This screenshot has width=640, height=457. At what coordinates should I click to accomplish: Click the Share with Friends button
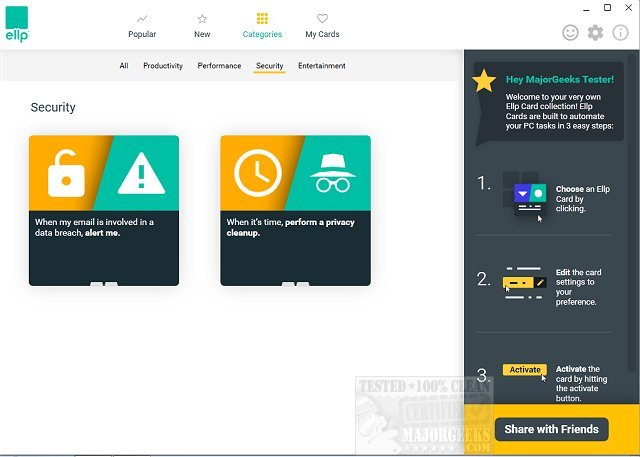click(x=551, y=429)
